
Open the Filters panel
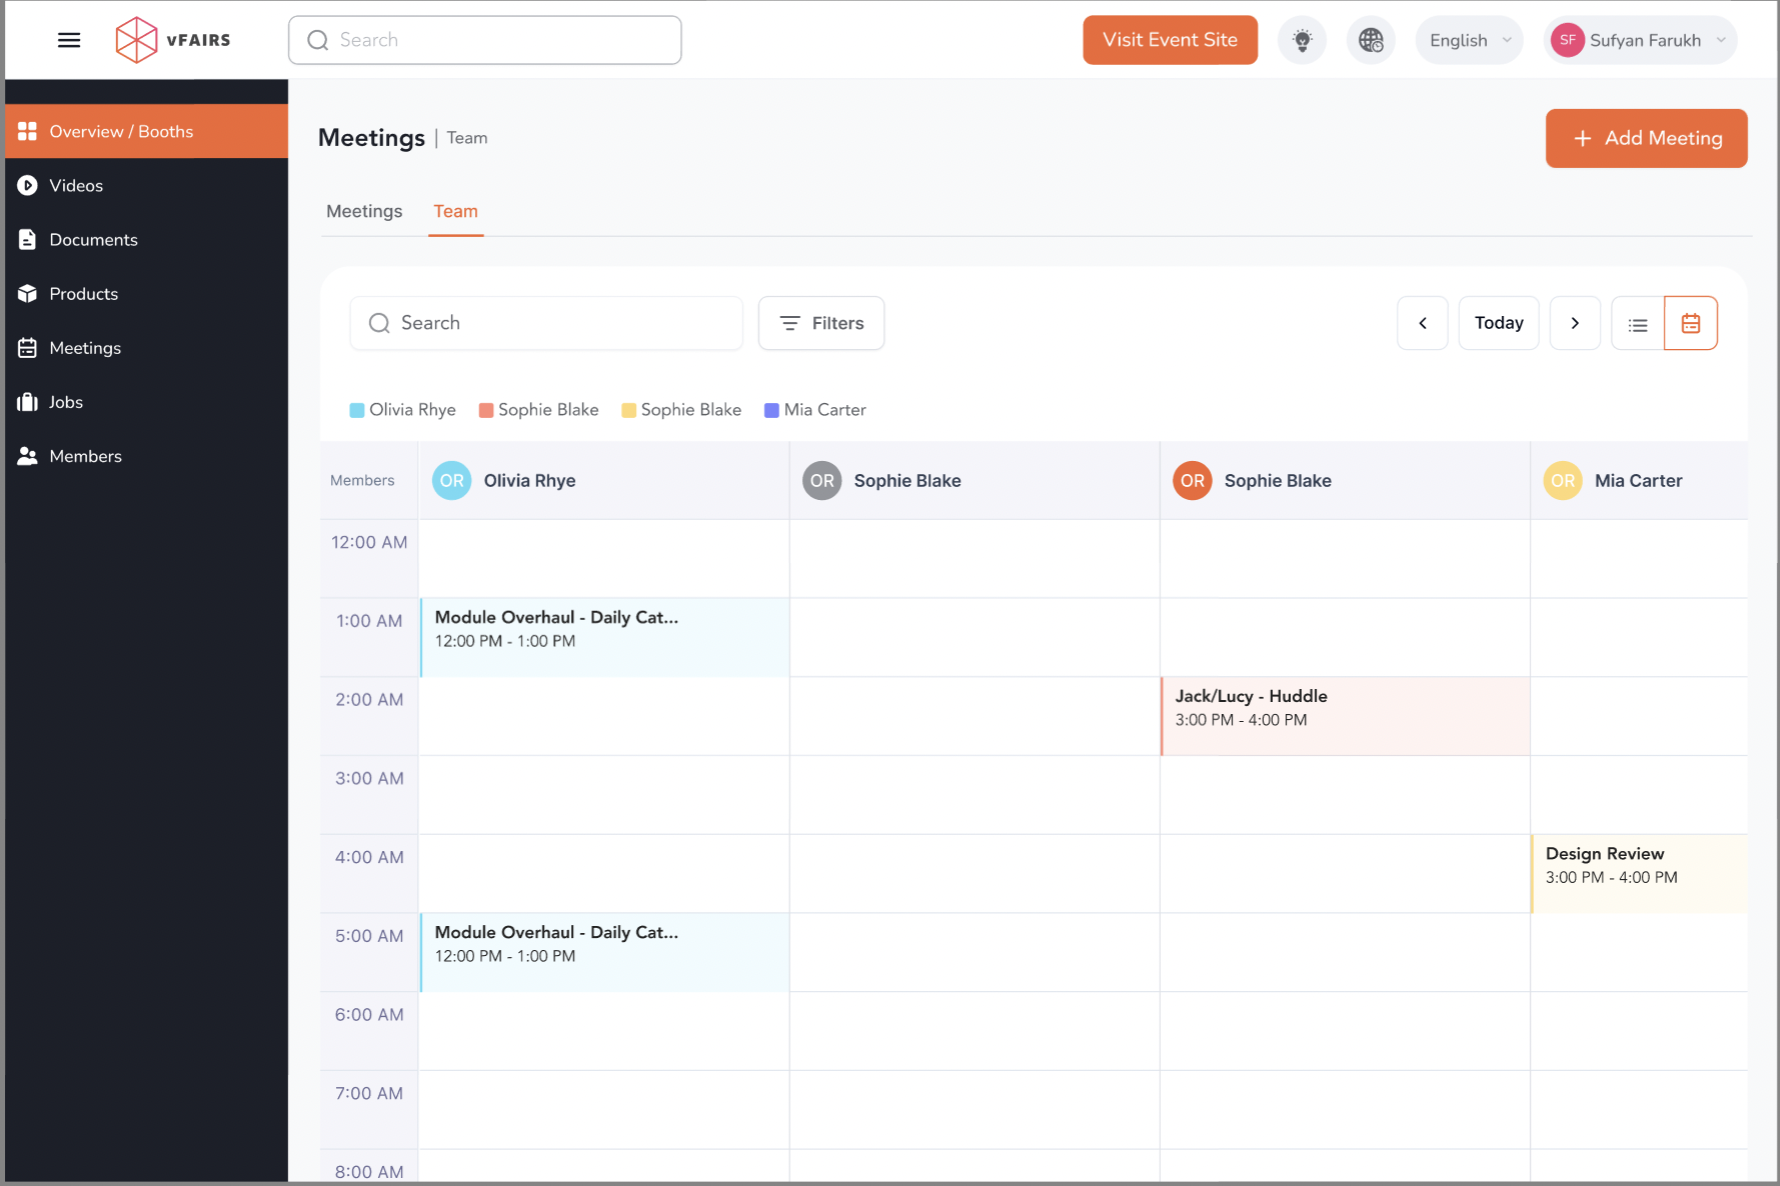[x=821, y=324]
